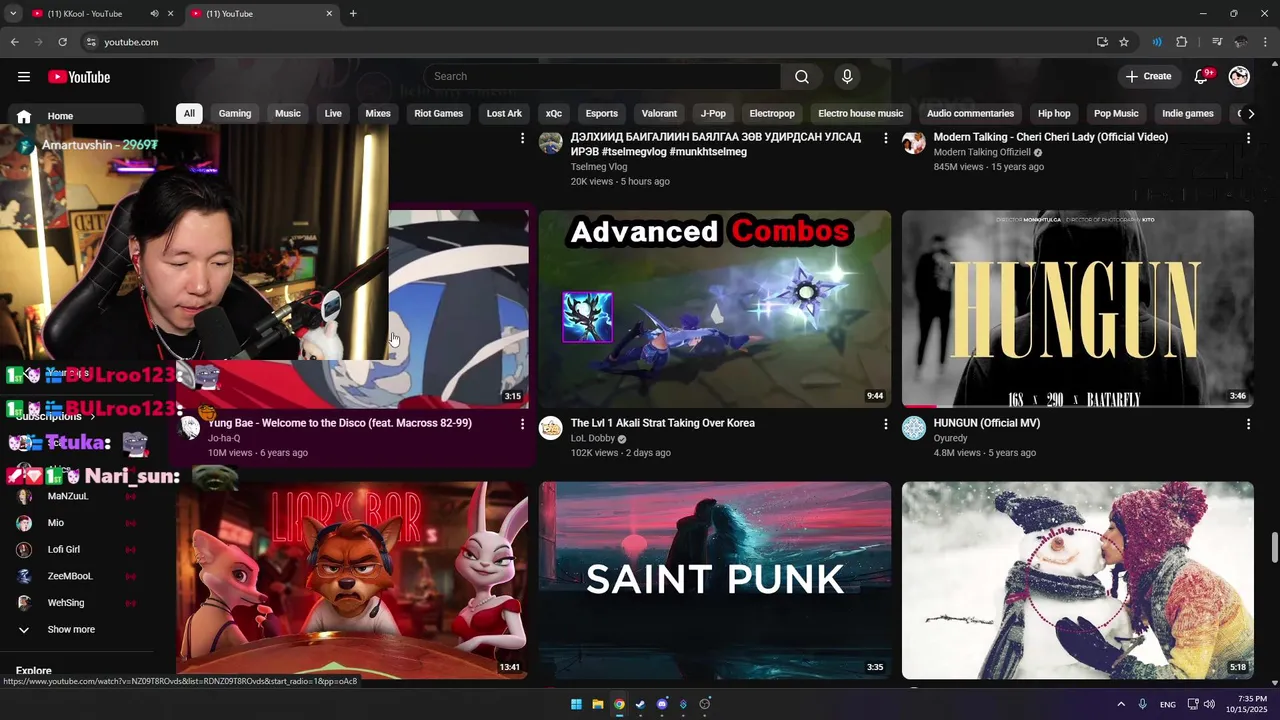This screenshot has height=720, width=1280.
Task: Open snowman kiss video thumbnail
Action: (x=1078, y=580)
